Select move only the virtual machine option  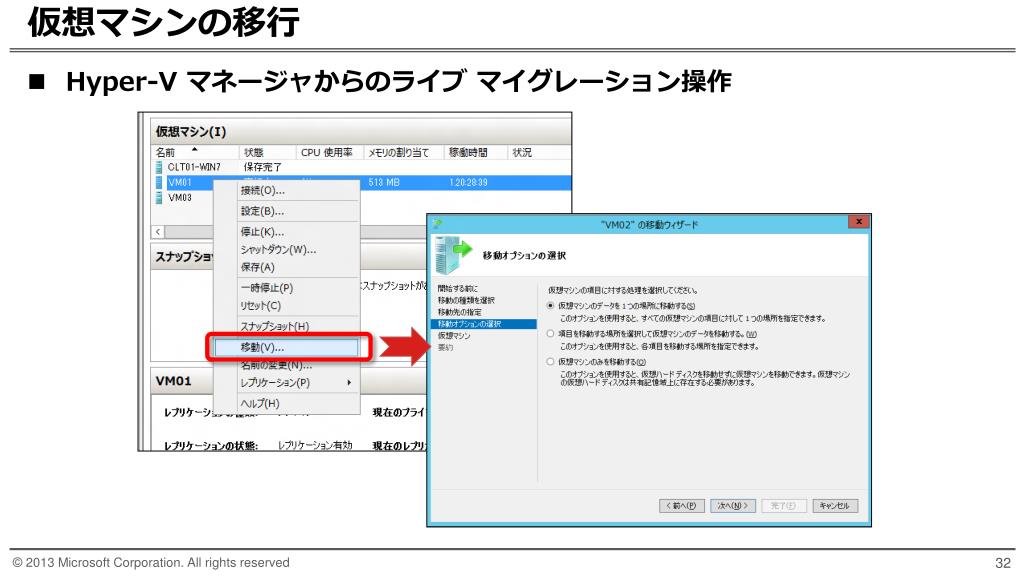[x=551, y=362]
